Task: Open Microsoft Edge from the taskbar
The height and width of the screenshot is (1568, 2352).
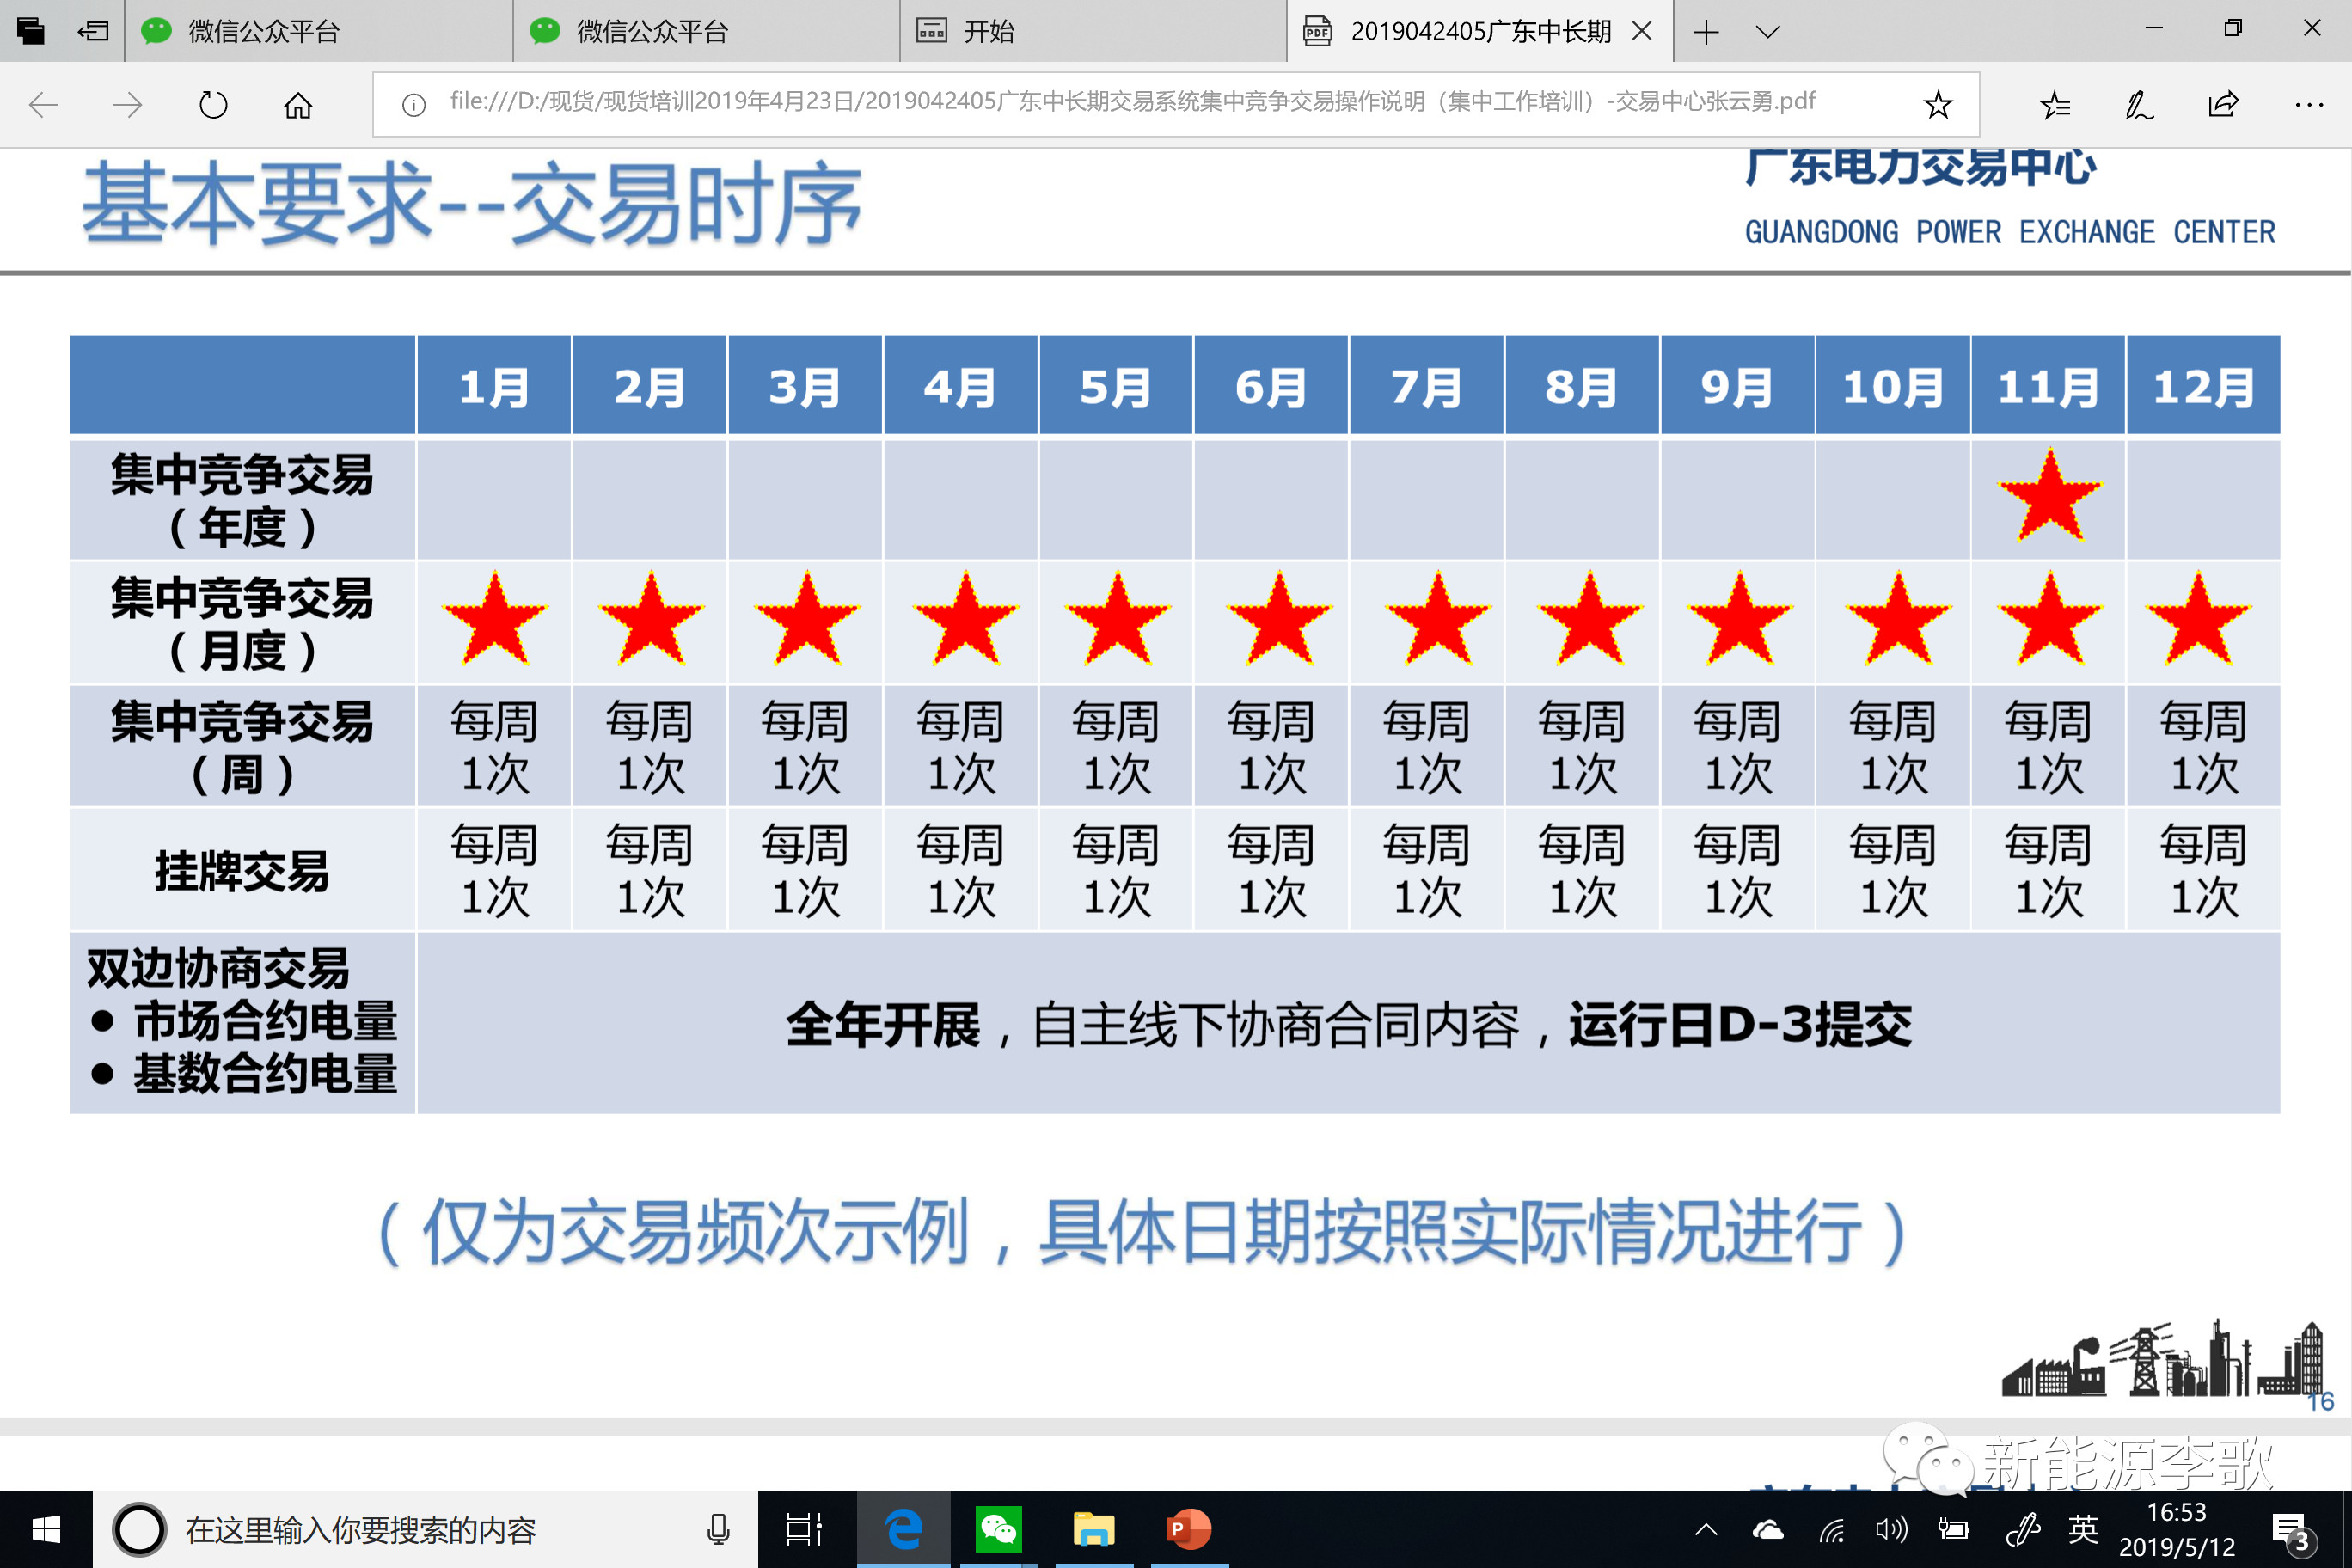Action: click(x=903, y=1529)
